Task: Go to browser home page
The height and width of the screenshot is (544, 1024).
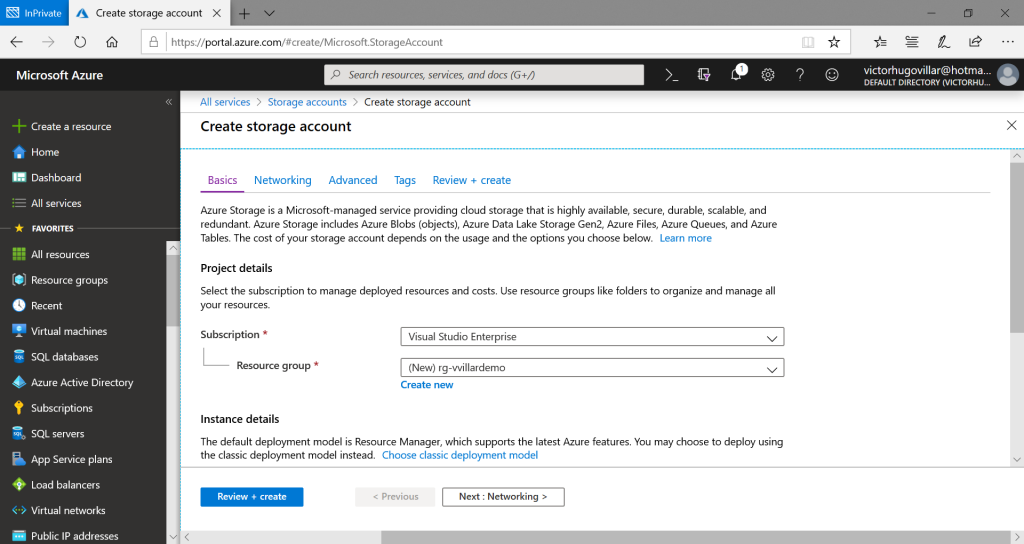Action: pyautogui.click(x=112, y=42)
